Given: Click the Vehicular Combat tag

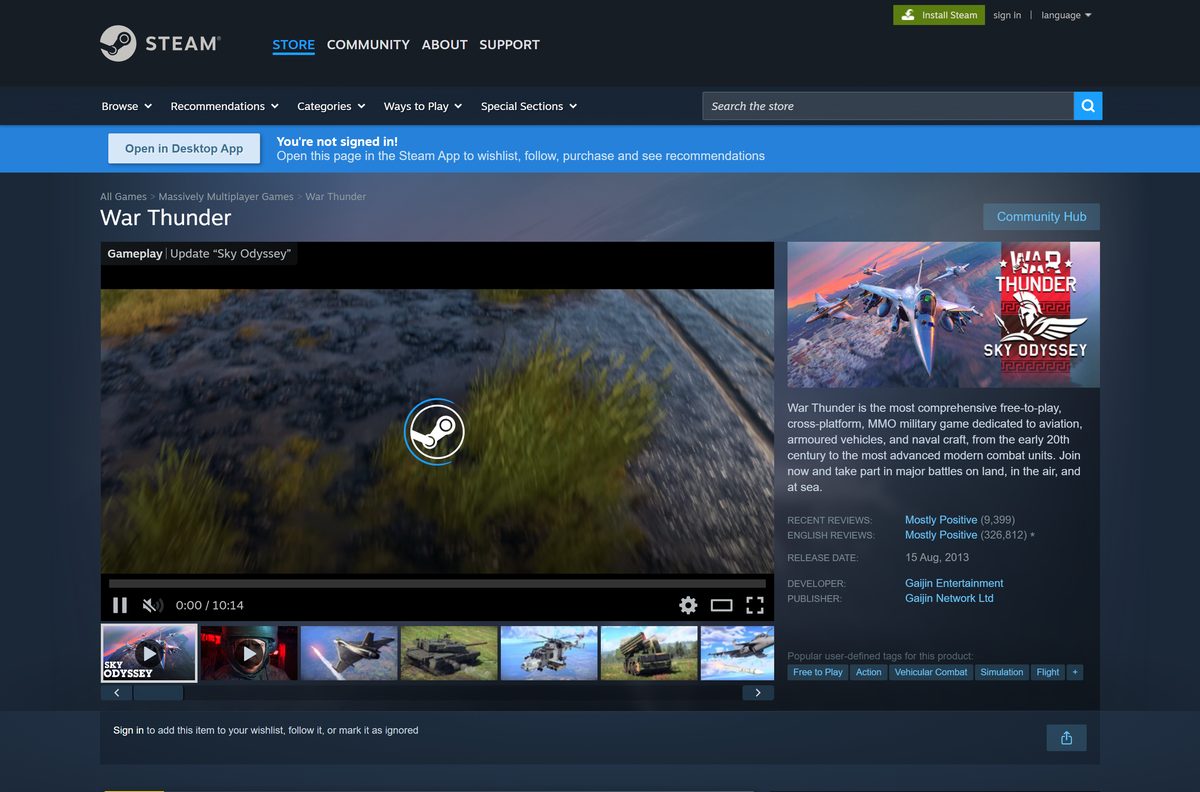Looking at the screenshot, I should pyautogui.click(x=931, y=672).
